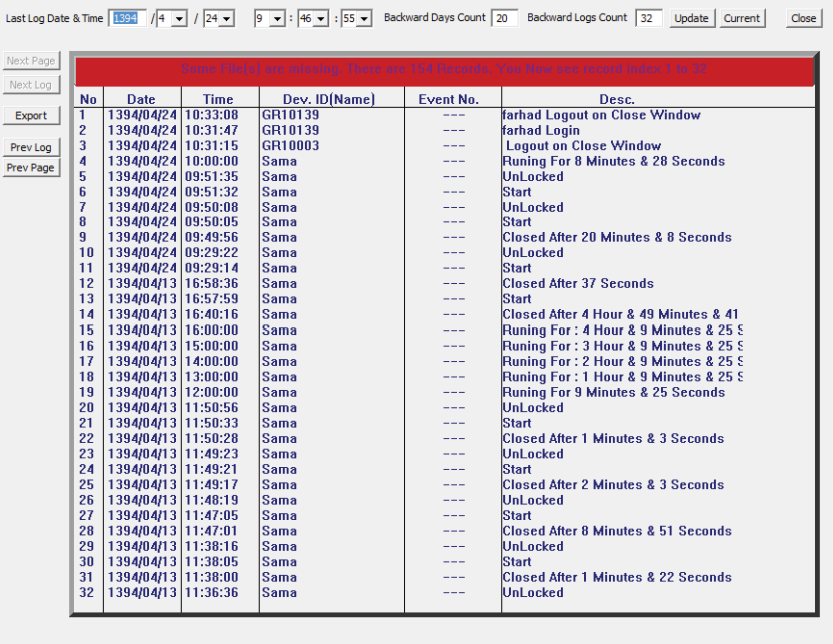
Task: Click the red missing files warning banner
Action: [x=444, y=70]
